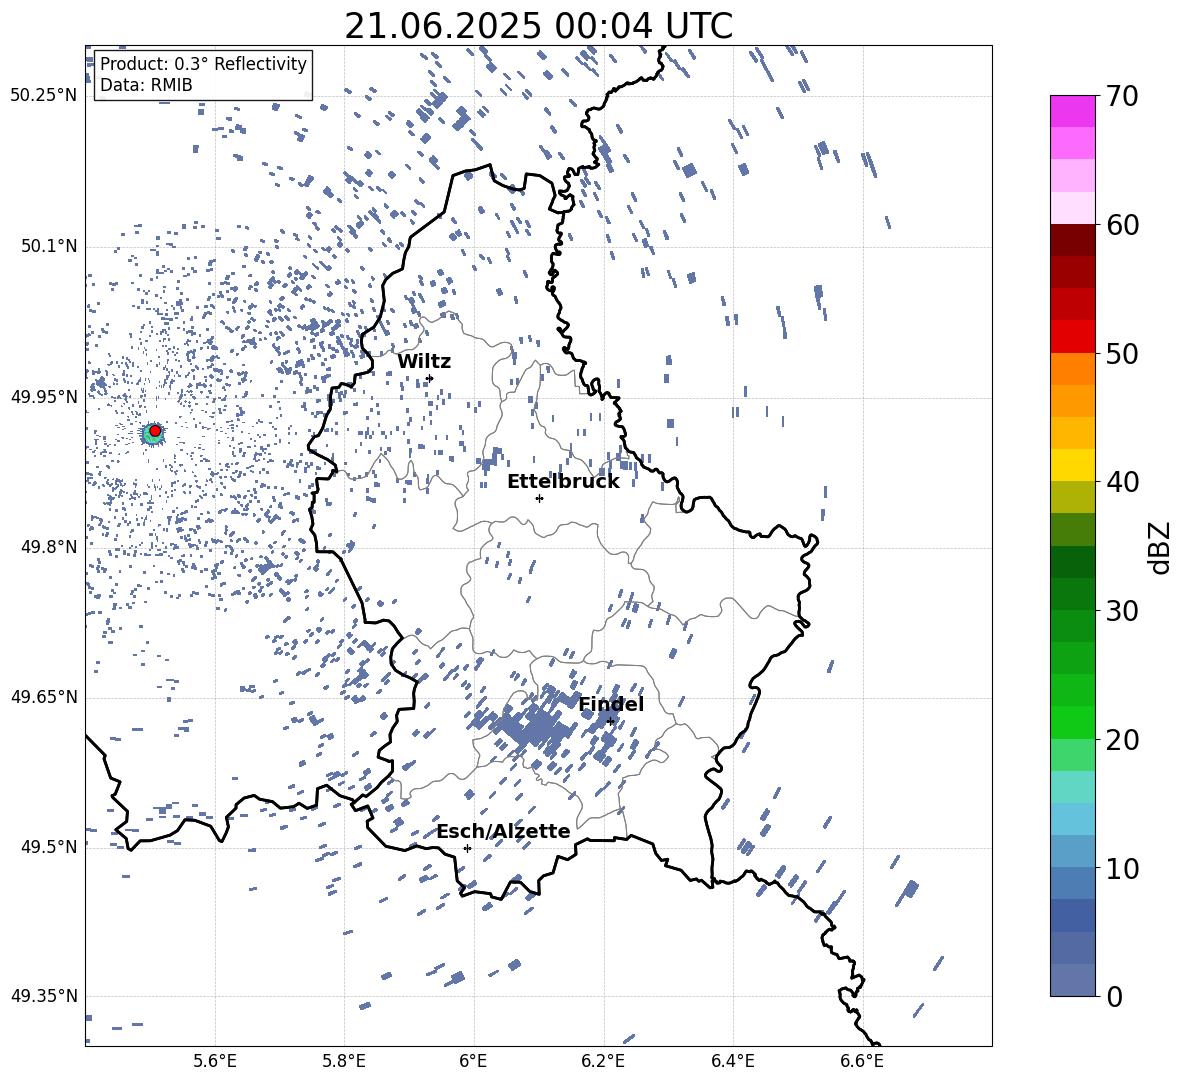
Task: Click the 6°E longitude label
Action: click(473, 1061)
